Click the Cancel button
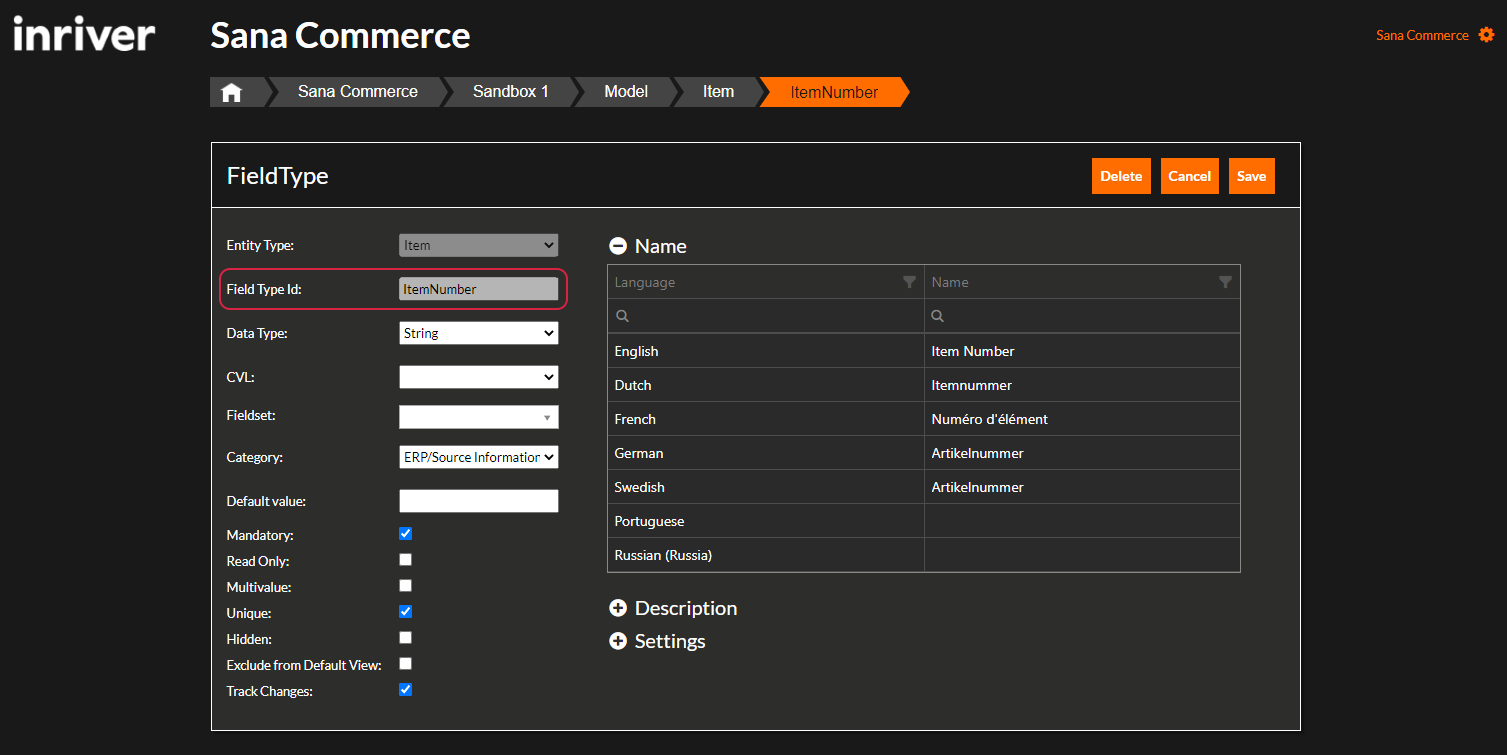The width and height of the screenshot is (1507, 755). tap(1190, 176)
